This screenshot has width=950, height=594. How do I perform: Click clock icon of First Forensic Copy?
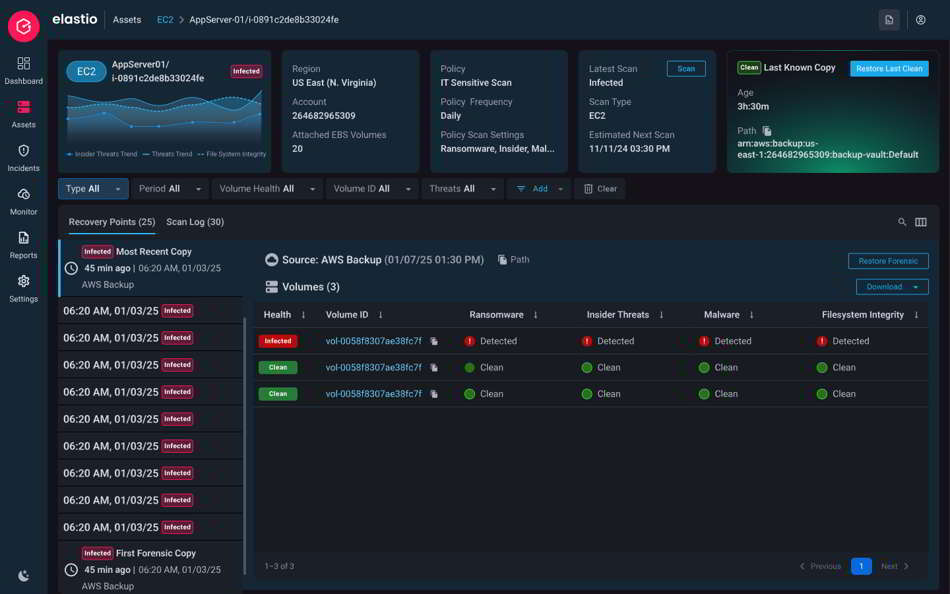pos(71,570)
